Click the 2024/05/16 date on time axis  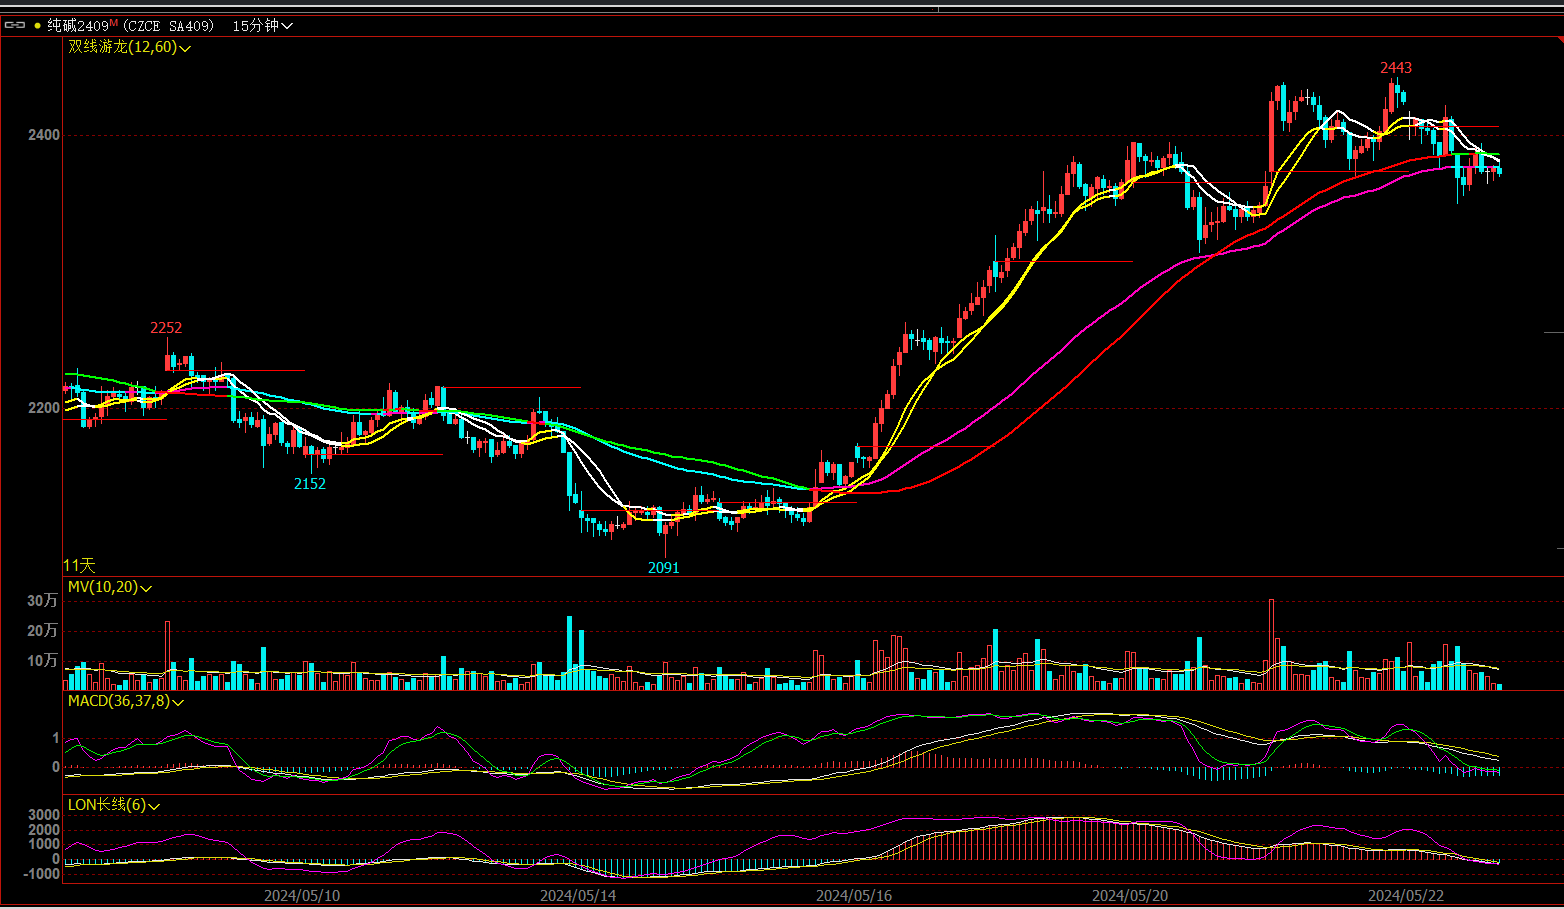click(854, 895)
